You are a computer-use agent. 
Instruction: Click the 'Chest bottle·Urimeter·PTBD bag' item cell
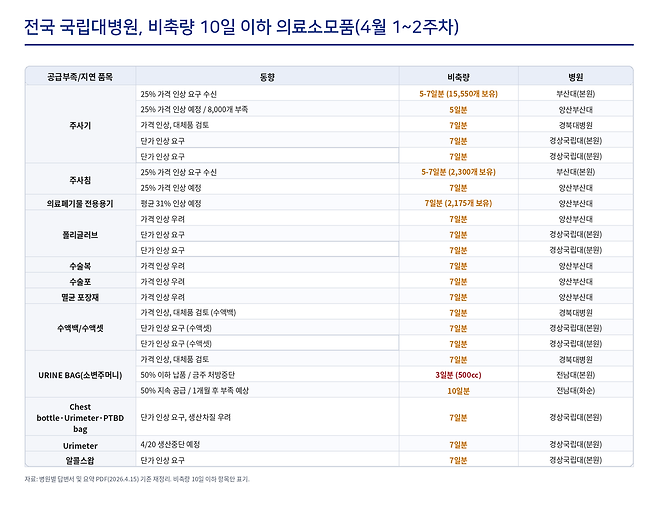pyautogui.click(x=80, y=418)
